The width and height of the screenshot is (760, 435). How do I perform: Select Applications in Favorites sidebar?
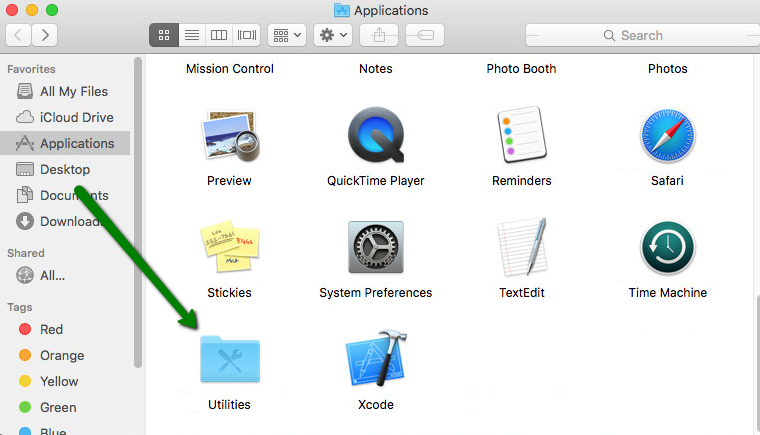[65, 143]
